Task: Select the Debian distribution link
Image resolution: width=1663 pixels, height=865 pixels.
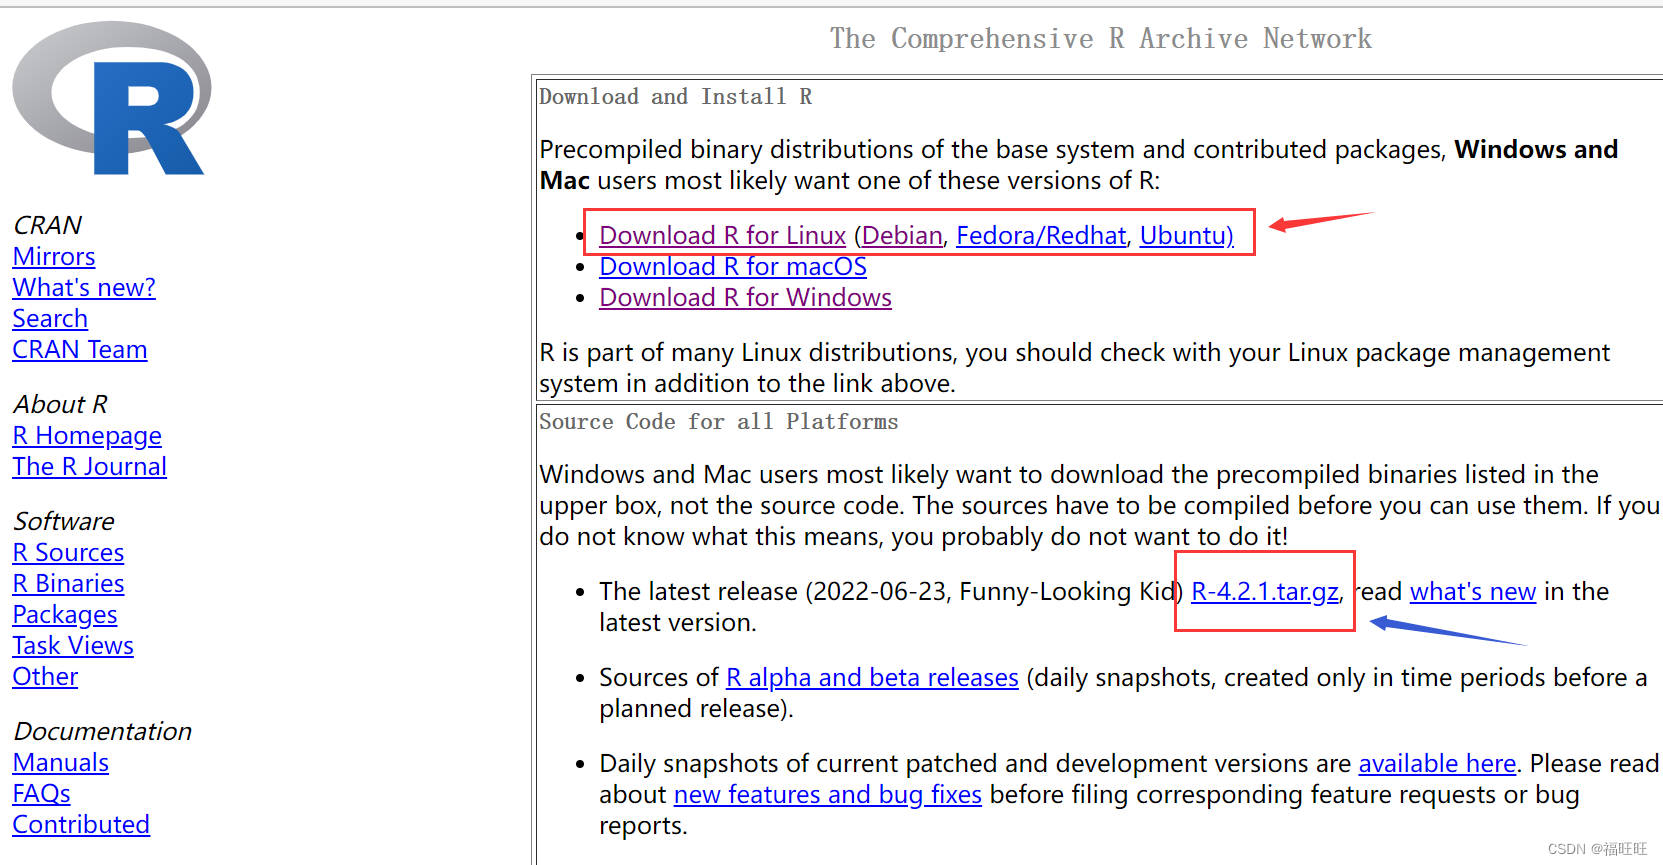Action: tap(903, 236)
